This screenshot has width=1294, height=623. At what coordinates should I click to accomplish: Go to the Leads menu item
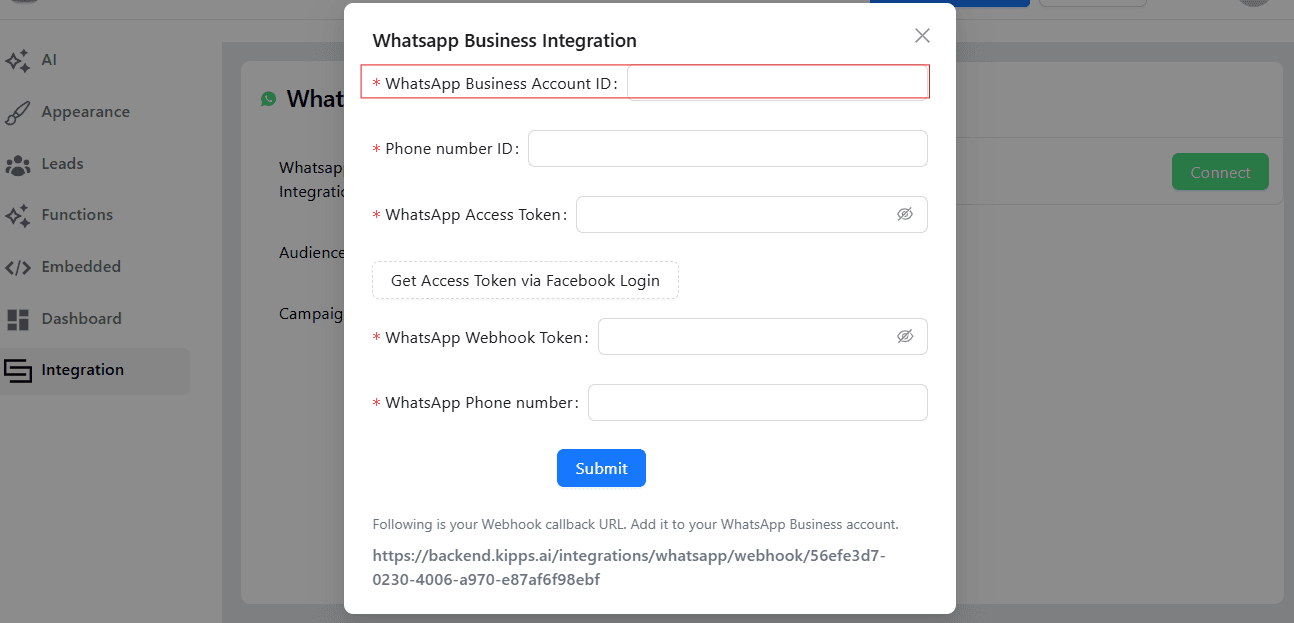point(62,164)
